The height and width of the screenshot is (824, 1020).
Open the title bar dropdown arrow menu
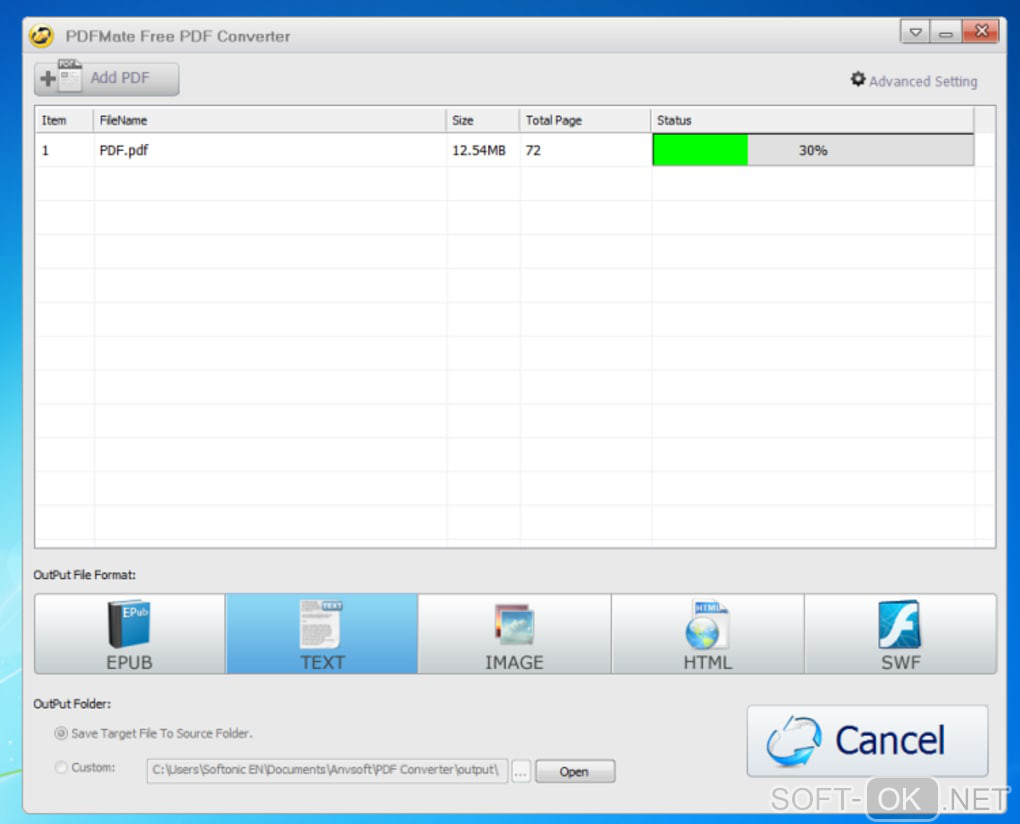(915, 31)
